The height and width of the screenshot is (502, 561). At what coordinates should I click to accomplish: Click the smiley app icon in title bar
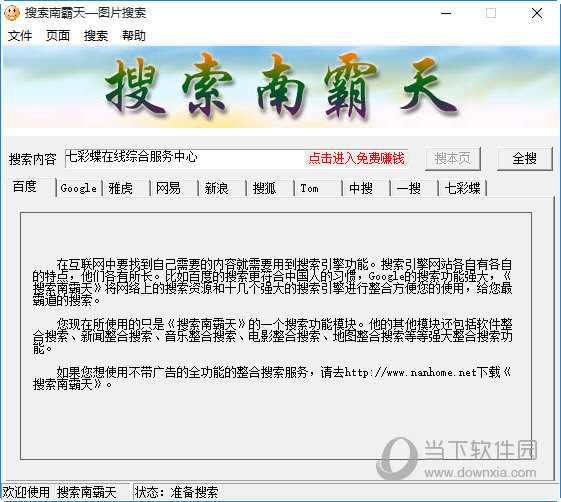click(11, 13)
